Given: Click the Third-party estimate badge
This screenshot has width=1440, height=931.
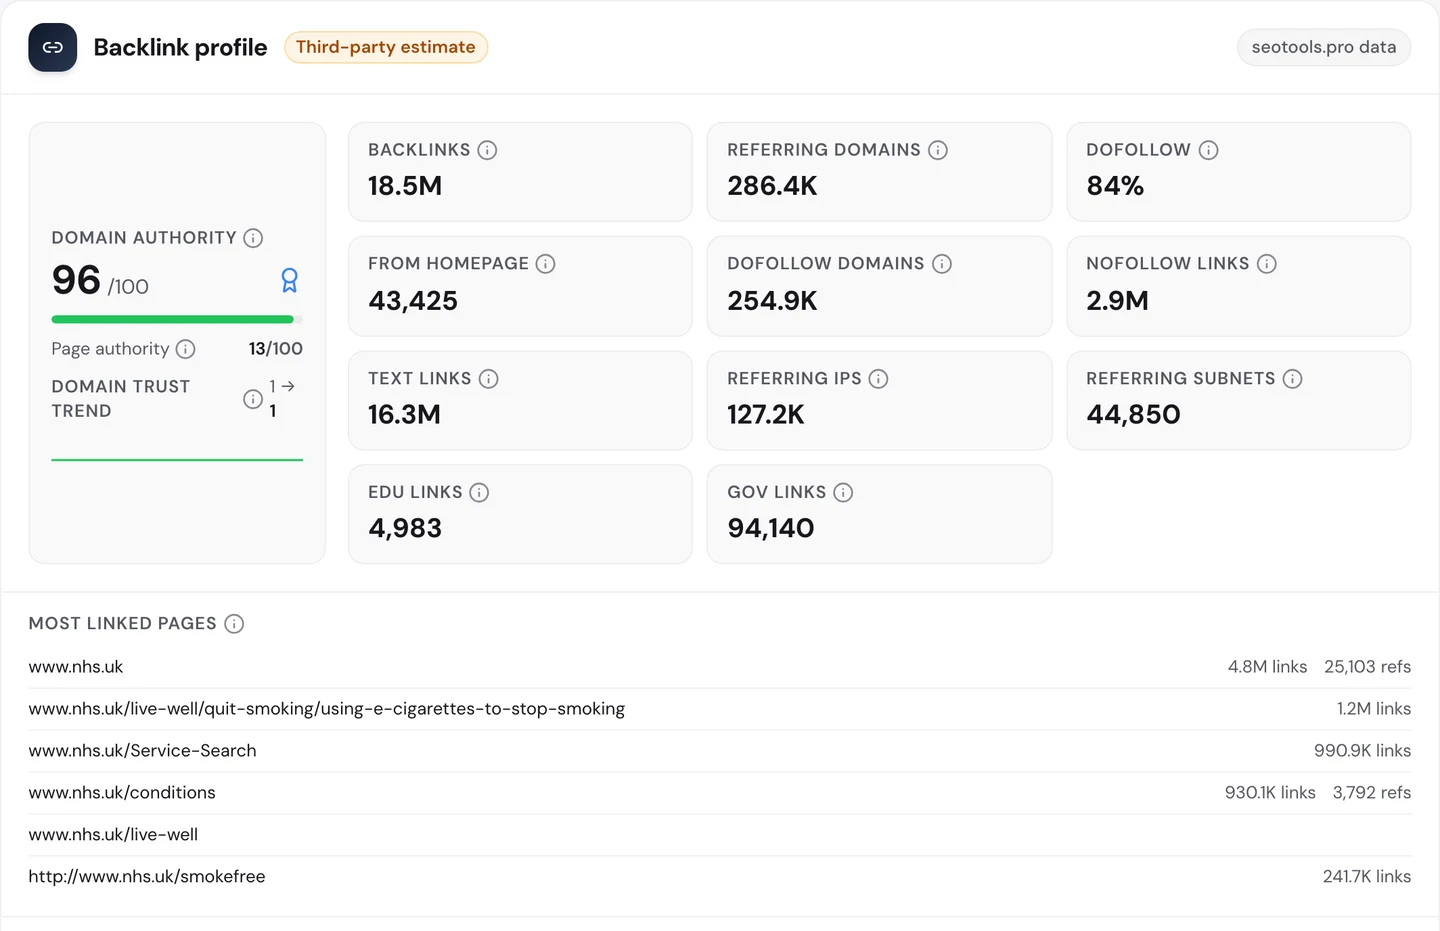Looking at the screenshot, I should pyautogui.click(x=386, y=47).
